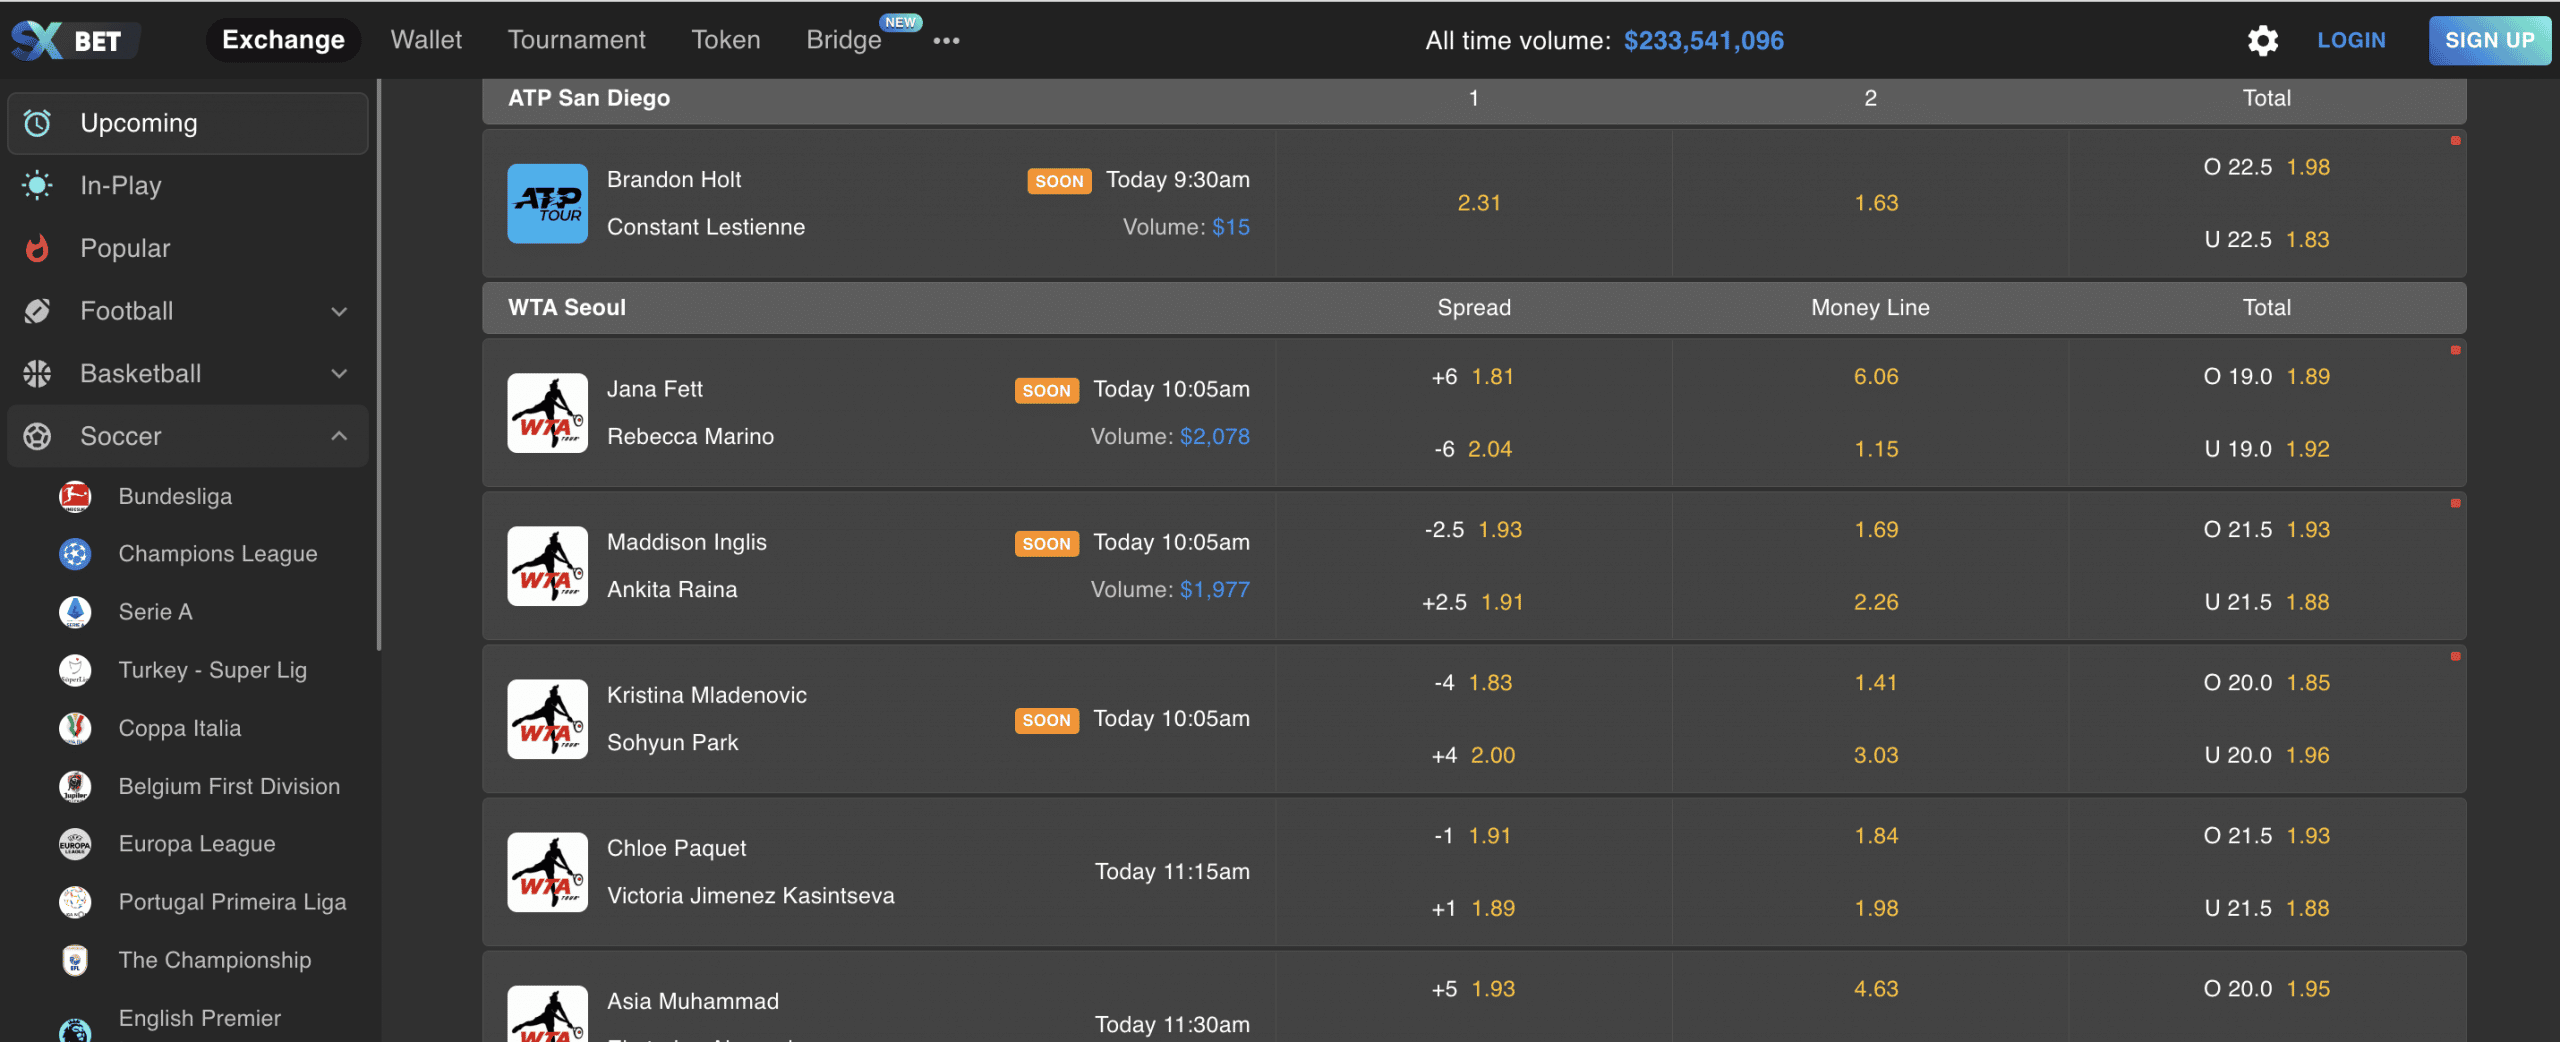The width and height of the screenshot is (2560, 1042).
Task: Open Turkey - Super Lig markets
Action: (x=213, y=670)
